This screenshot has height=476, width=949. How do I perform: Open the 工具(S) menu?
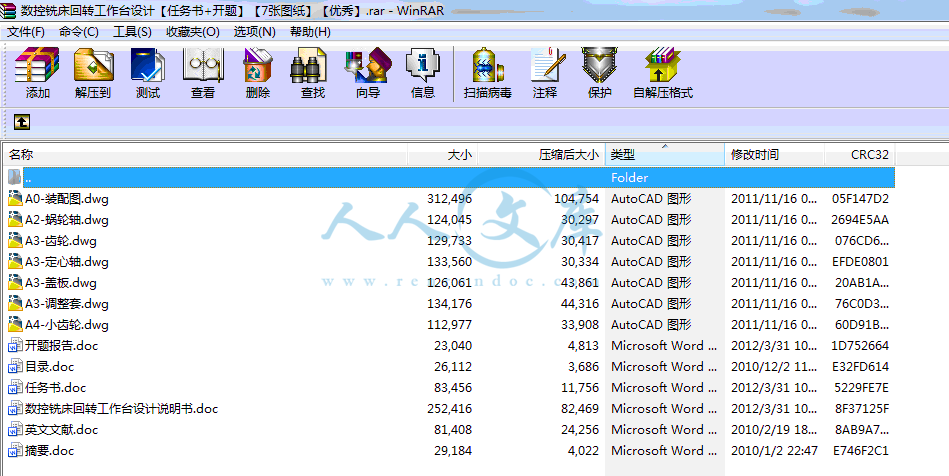132,31
